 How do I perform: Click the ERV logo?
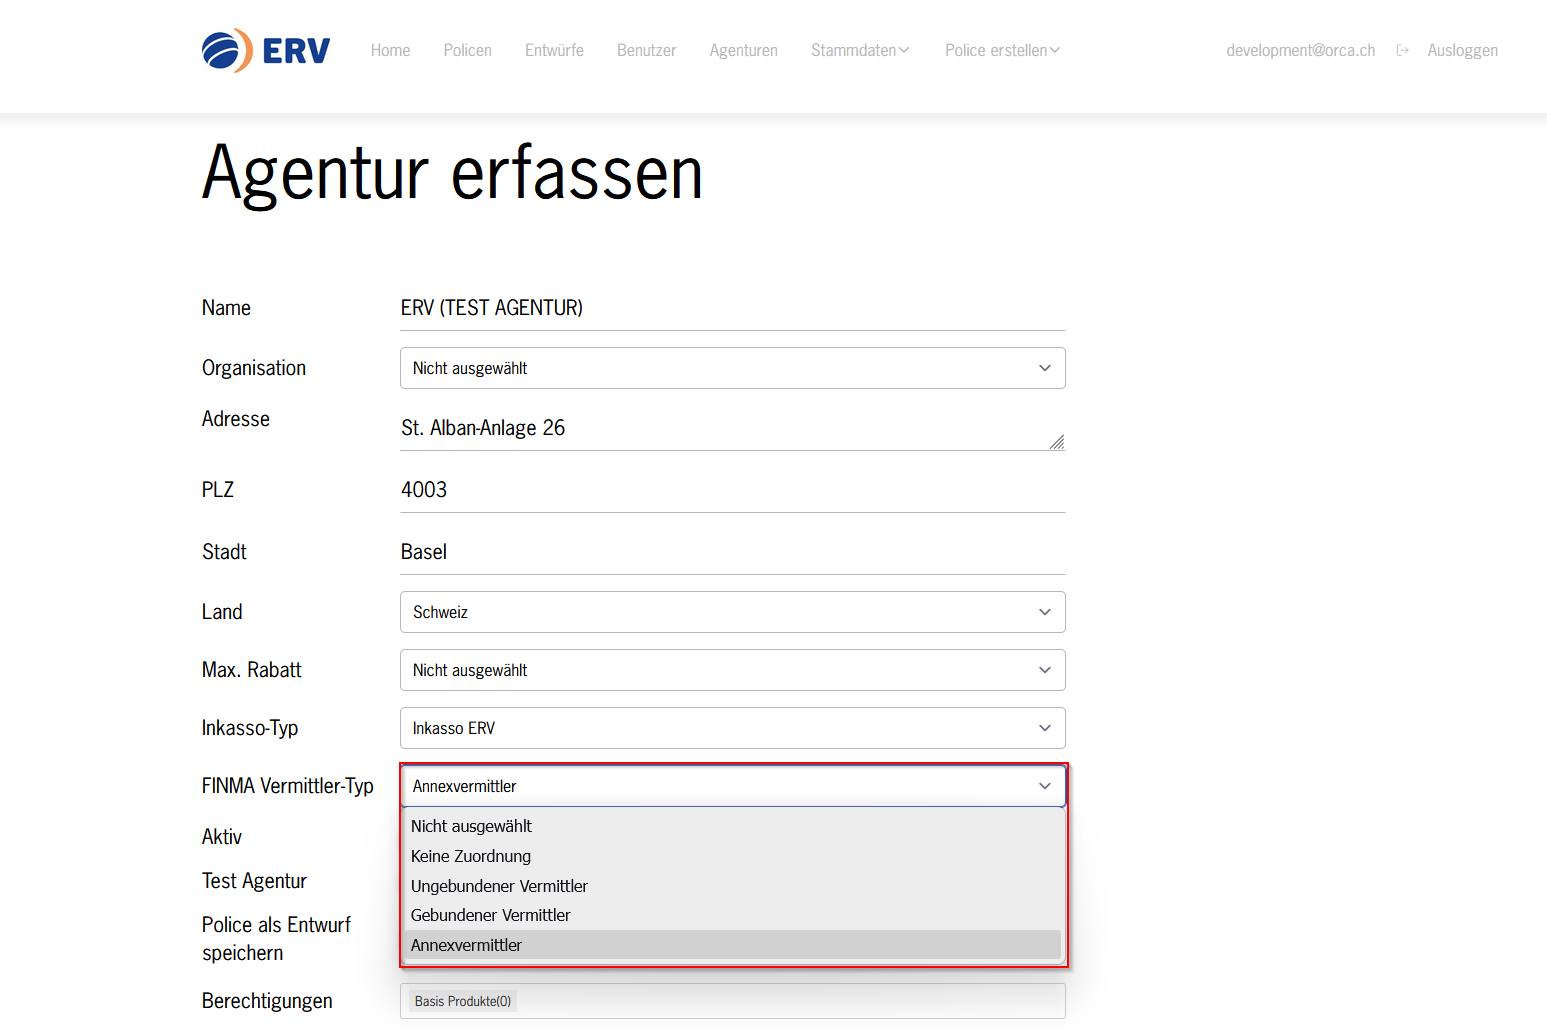(x=265, y=50)
